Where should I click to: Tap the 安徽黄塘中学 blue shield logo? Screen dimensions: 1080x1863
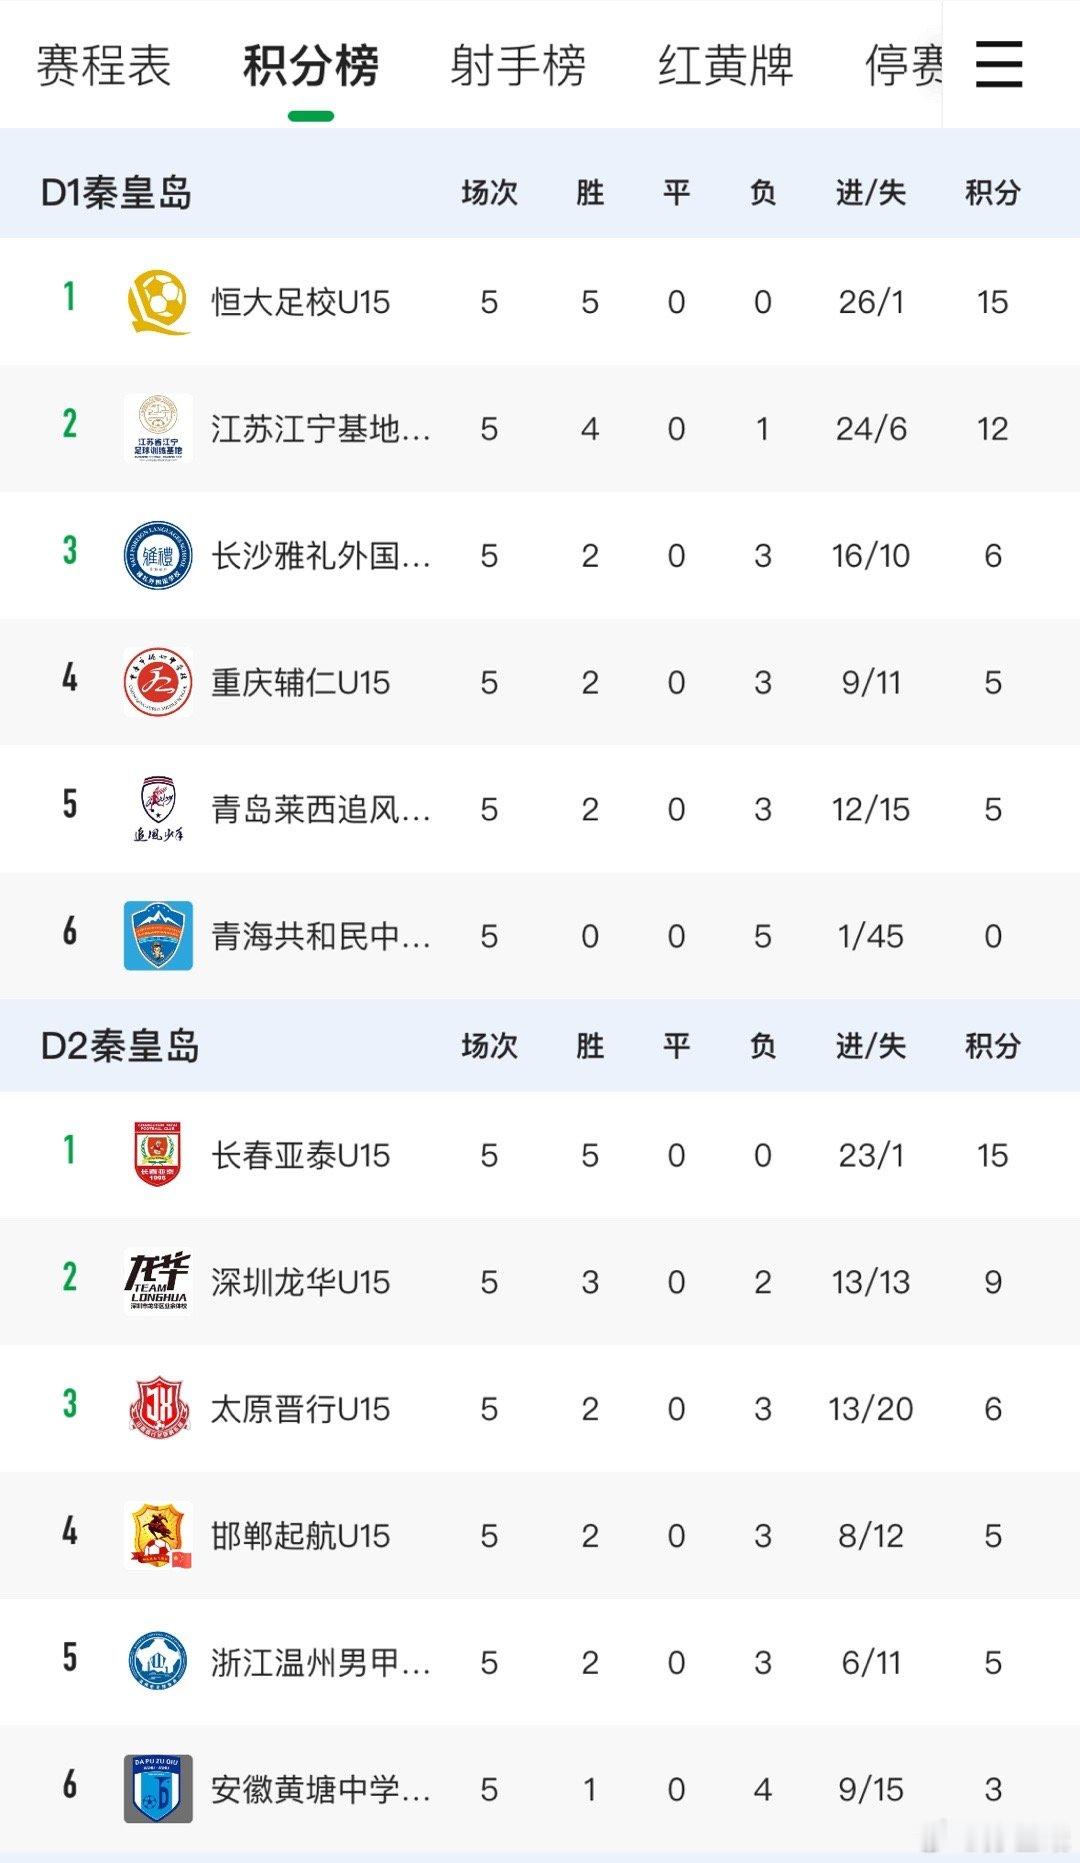[x=158, y=1789]
